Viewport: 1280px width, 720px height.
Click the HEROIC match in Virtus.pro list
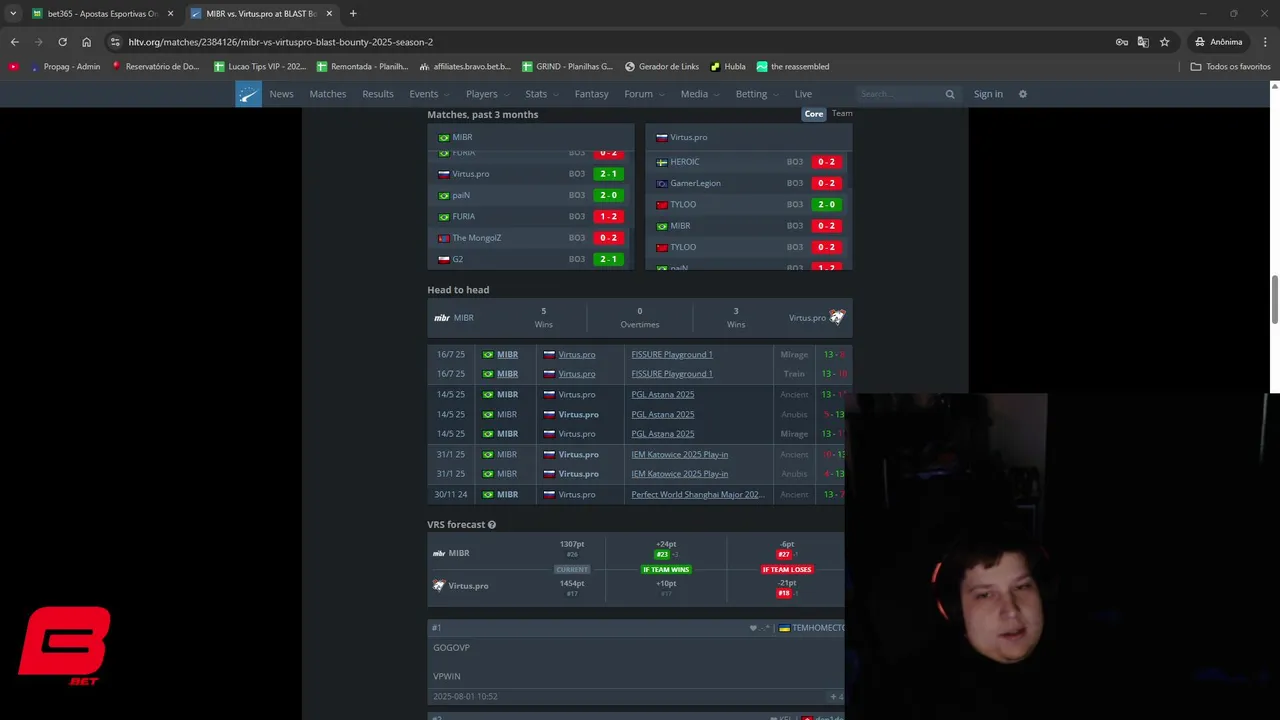point(748,162)
